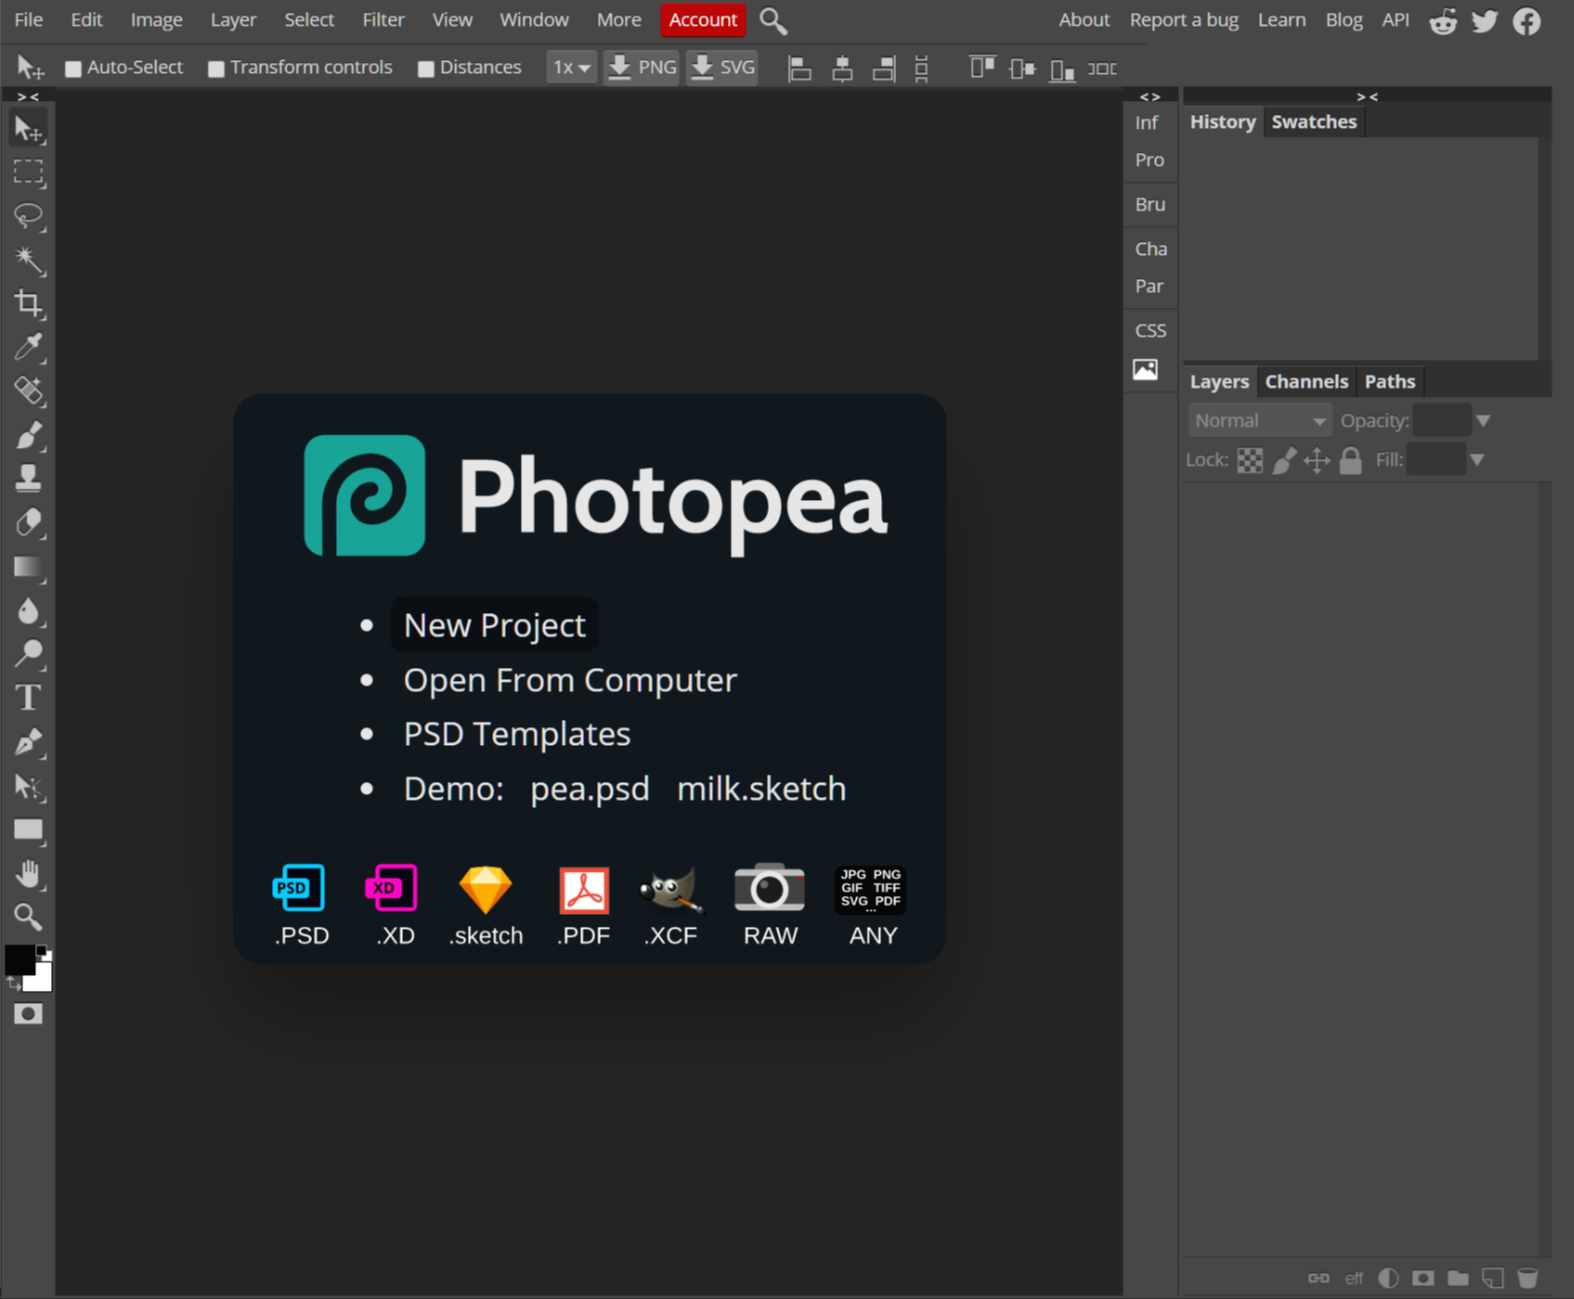Select the Crop tool
Viewport: 1574px width, 1299px height.
(28, 303)
